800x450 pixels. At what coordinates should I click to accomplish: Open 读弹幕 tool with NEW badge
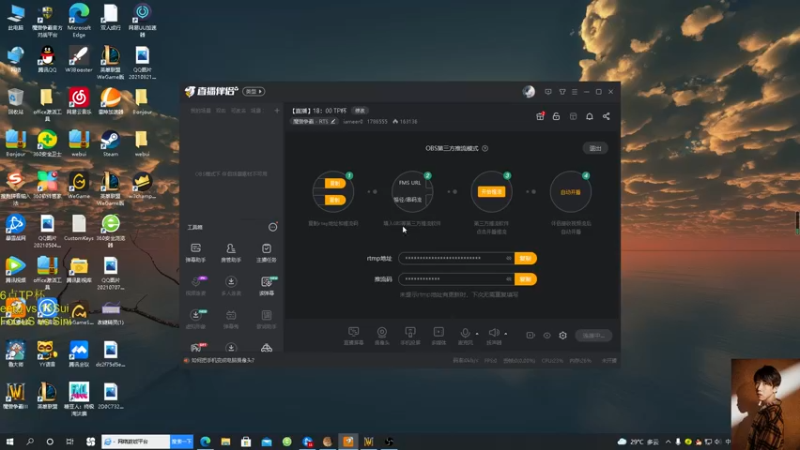click(266, 286)
